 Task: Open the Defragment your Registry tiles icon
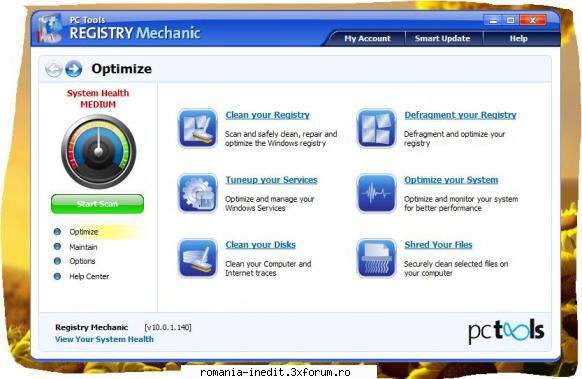coord(376,128)
